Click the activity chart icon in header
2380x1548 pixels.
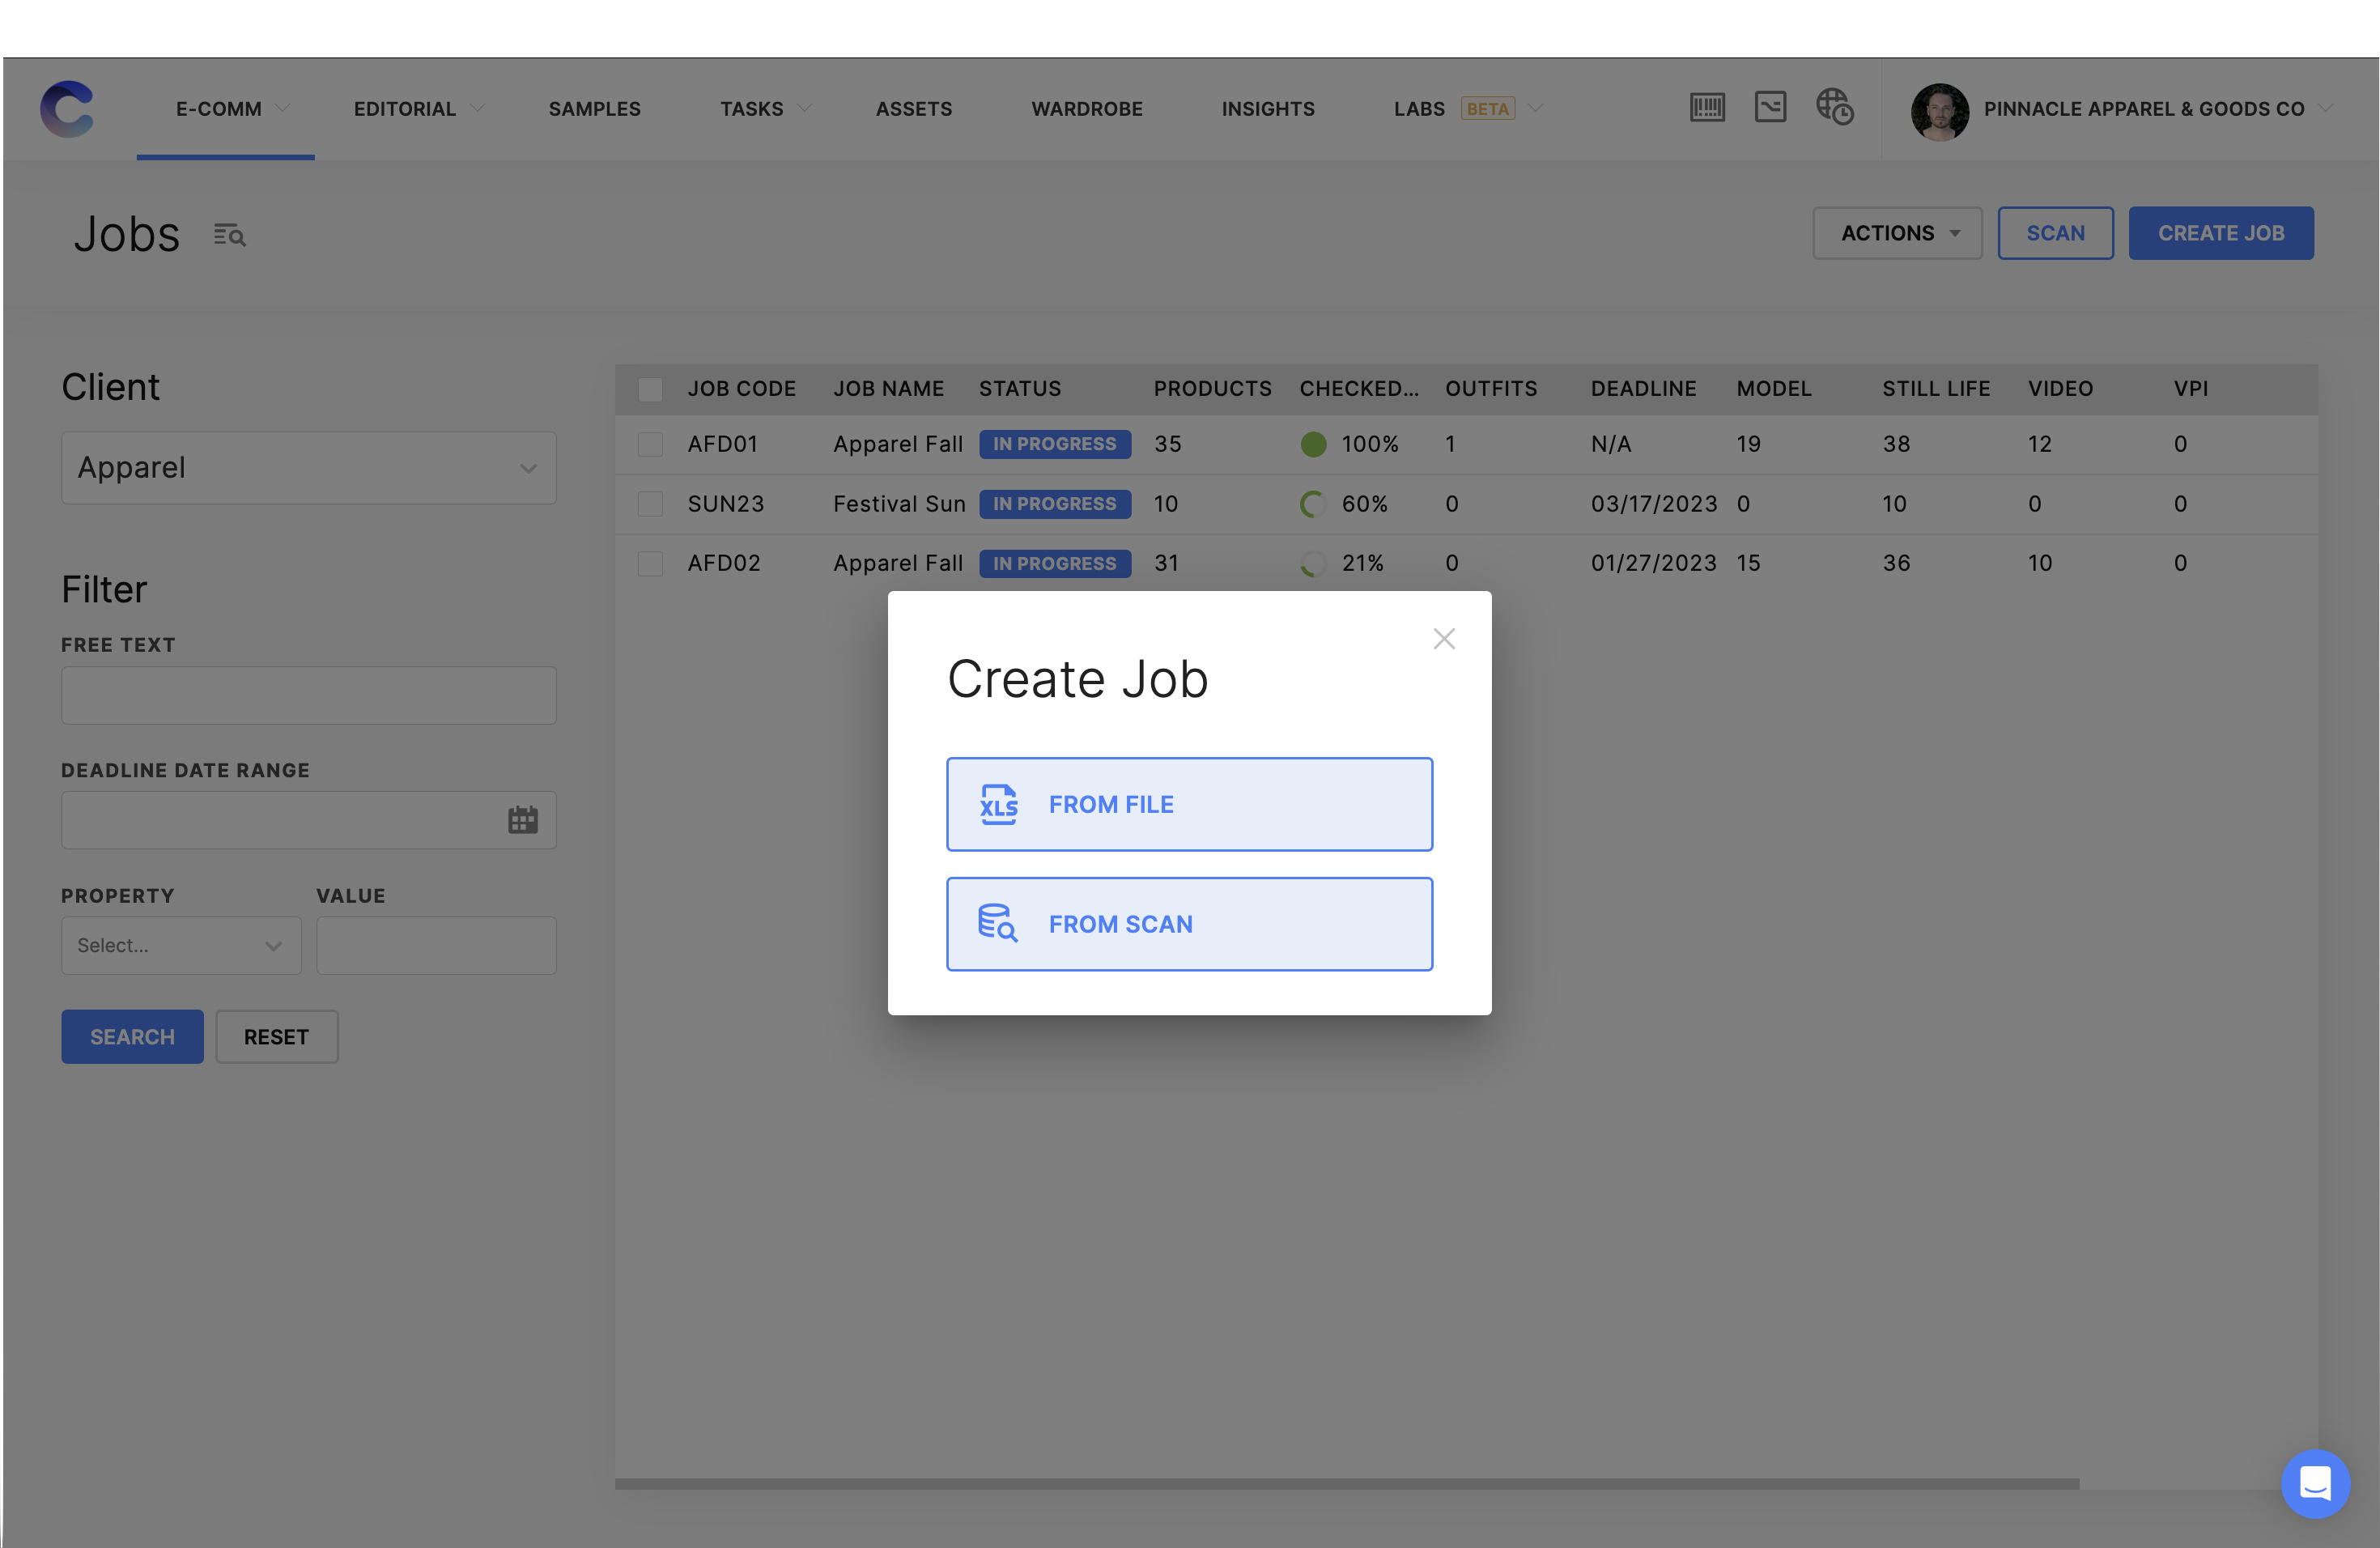(x=1770, y=107)
